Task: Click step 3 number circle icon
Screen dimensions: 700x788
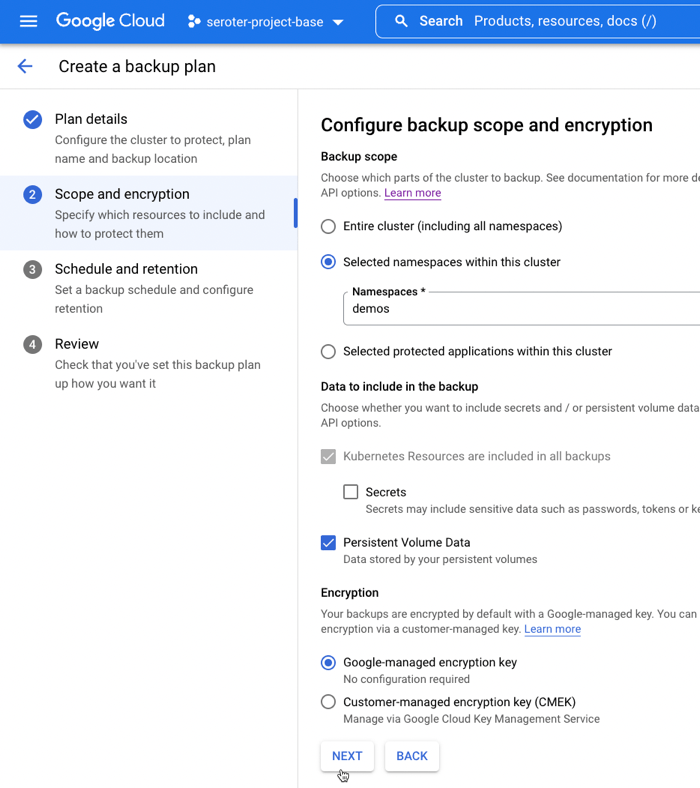Action: pyautogui.click(x=33, y=269)
